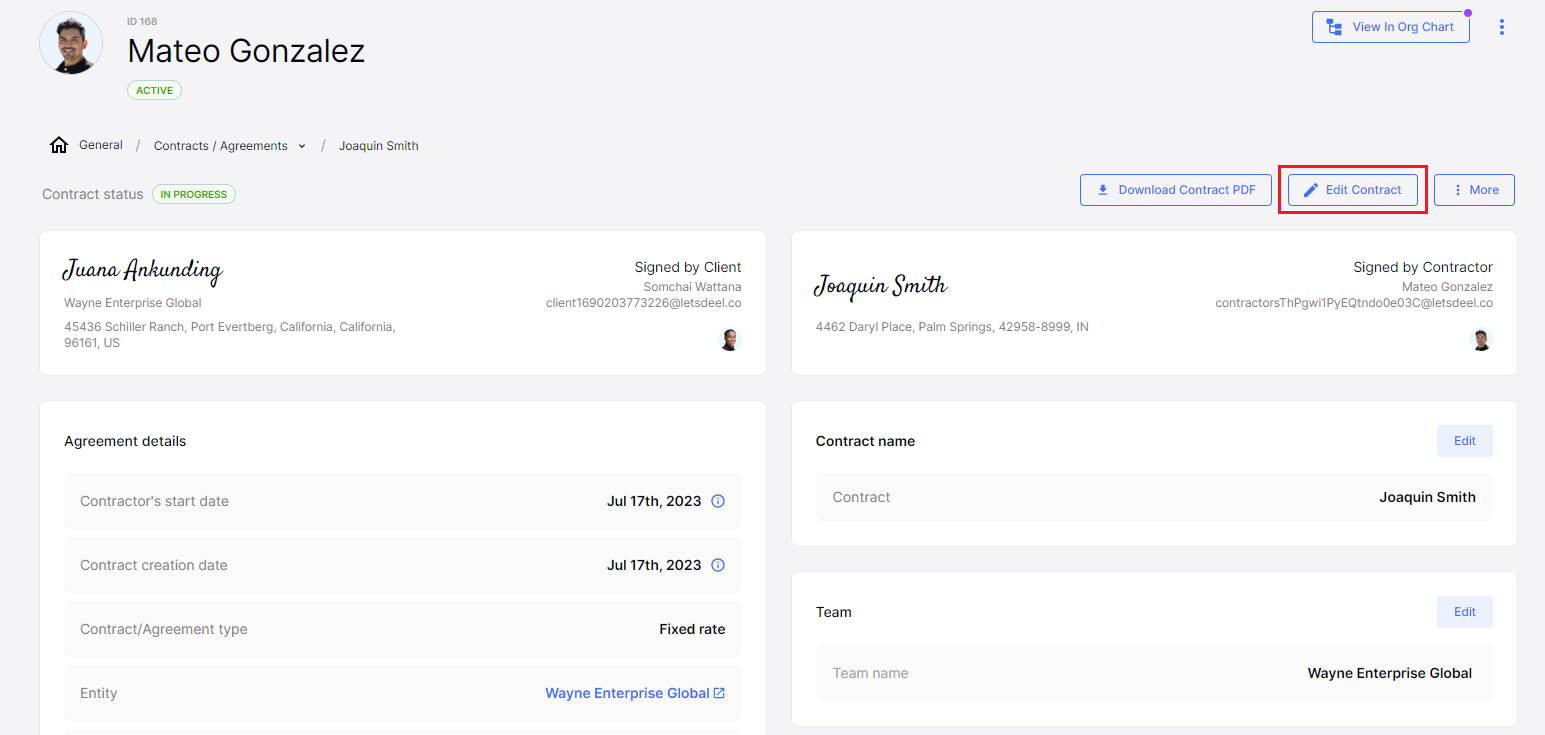The image size is (1545, 735).
Task: Open the three-dot menu beside View In Org Chart
Action: click(x=1501, y=27)
